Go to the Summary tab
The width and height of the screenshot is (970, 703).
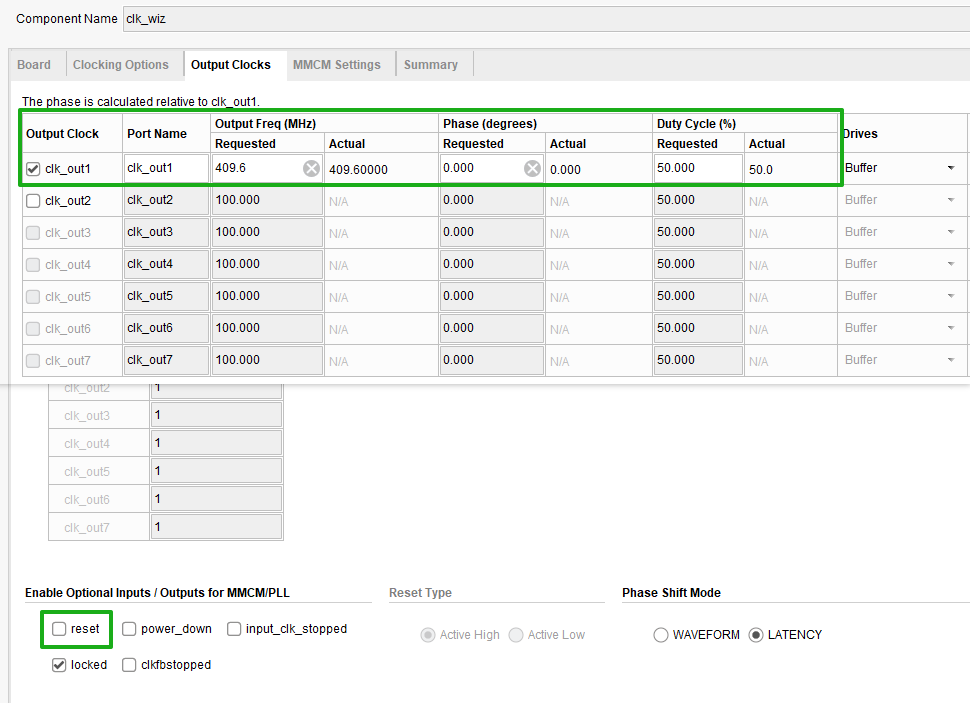point(430,65)
